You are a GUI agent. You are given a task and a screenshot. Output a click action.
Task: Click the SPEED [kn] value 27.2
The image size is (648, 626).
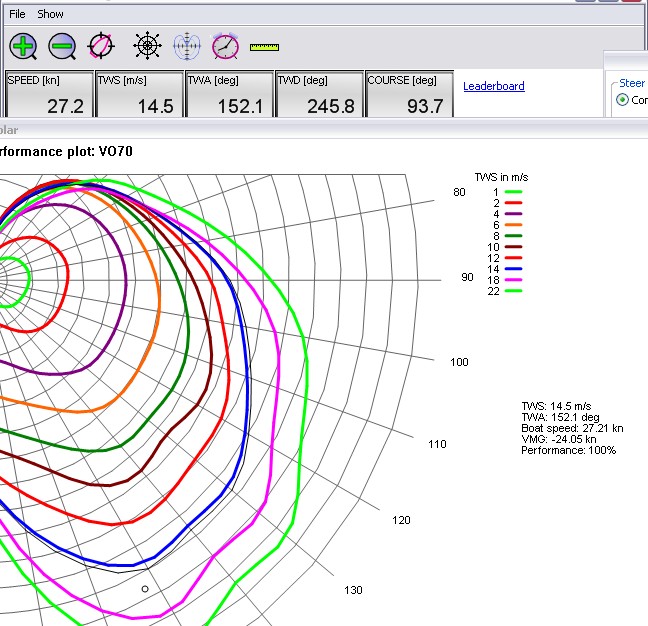tap(65, 106)
